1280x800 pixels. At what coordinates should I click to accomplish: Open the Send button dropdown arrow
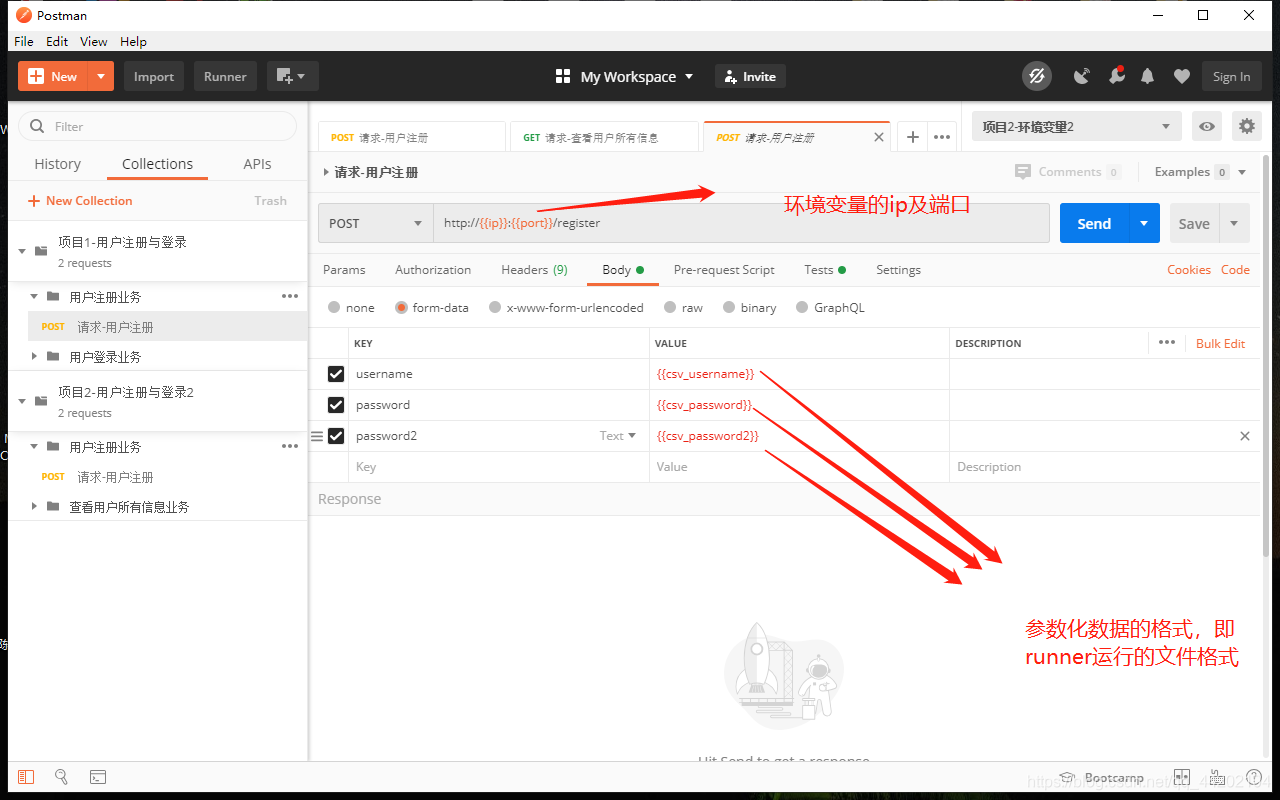click(x=1144, y=223)
